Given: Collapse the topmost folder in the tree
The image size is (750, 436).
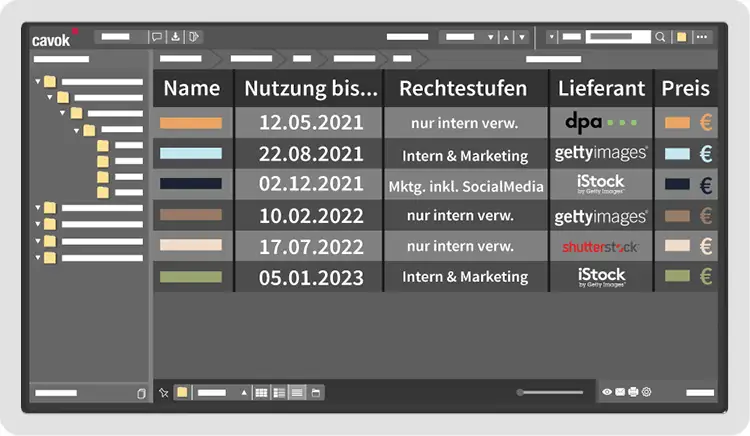Looking at the screenshot, I should point(38,82).
